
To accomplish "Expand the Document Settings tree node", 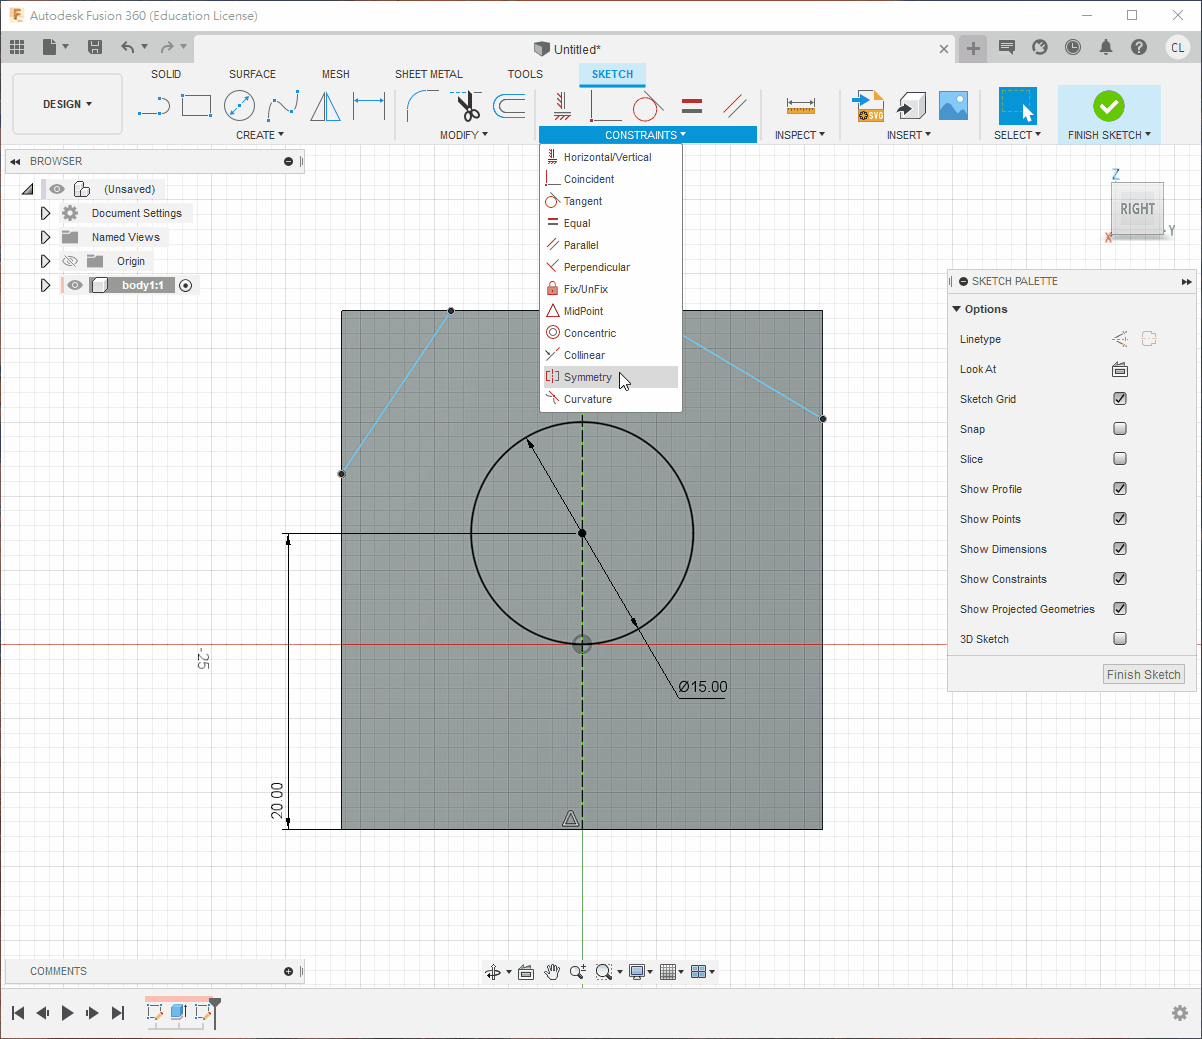I will tap(45, 213).
